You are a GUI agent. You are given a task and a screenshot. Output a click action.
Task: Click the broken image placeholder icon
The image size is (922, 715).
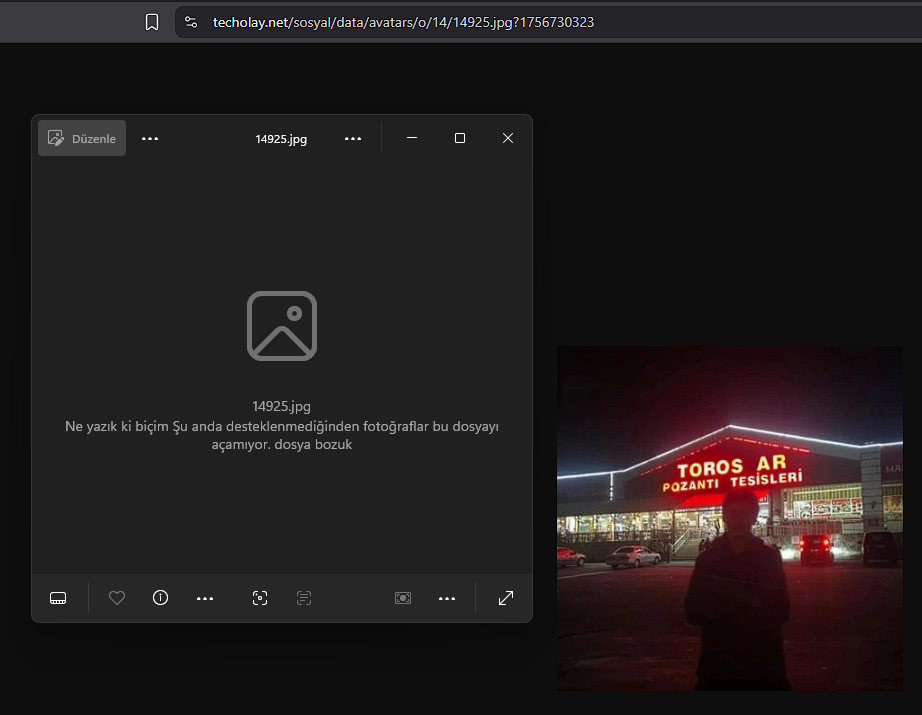(x=282, y=326)
